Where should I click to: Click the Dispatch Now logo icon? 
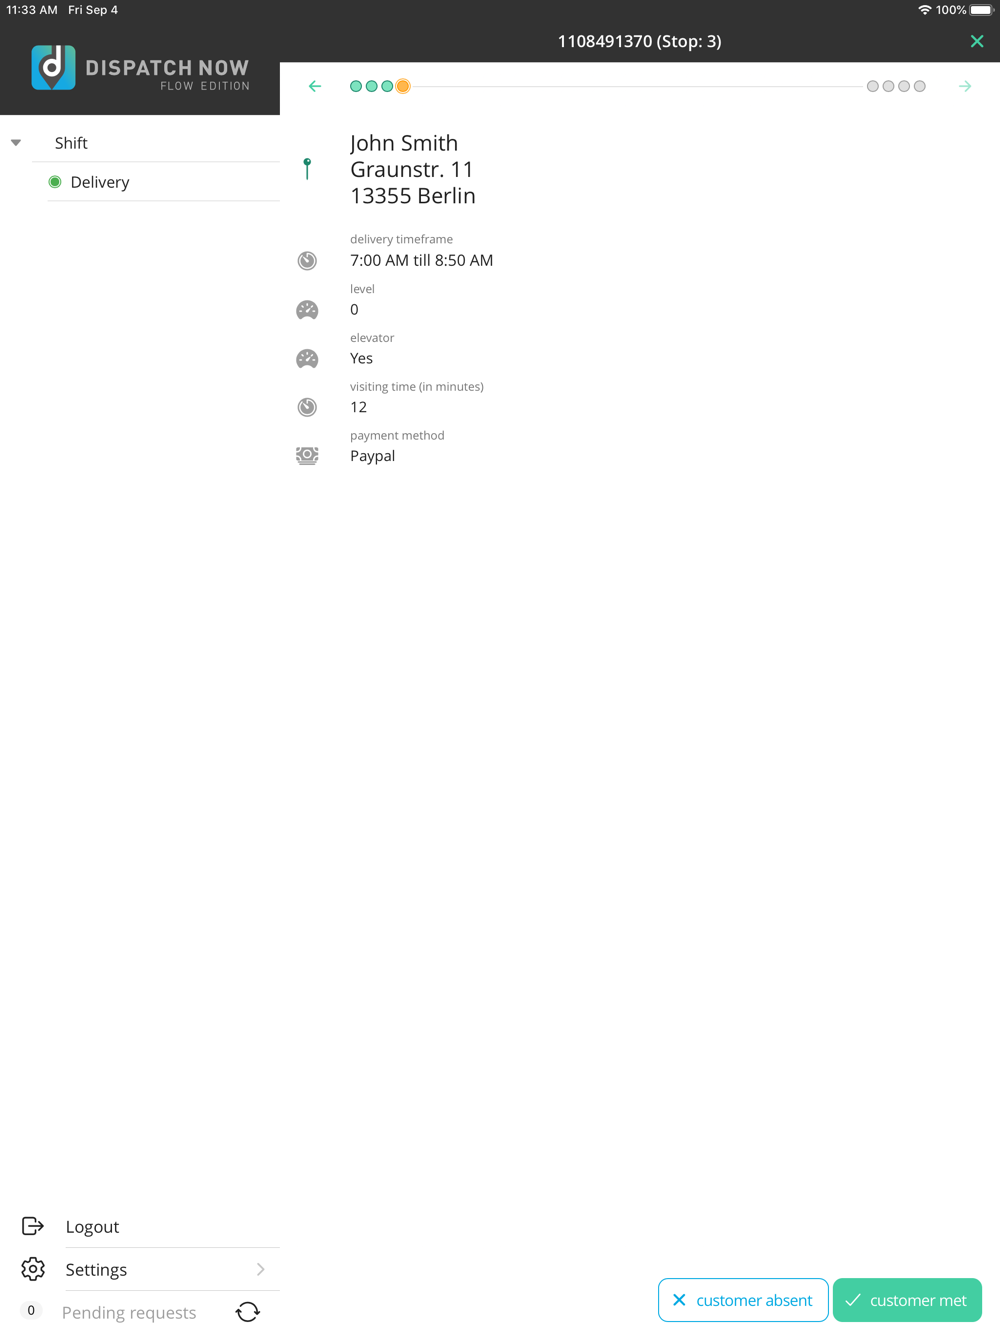coord(53,67)
